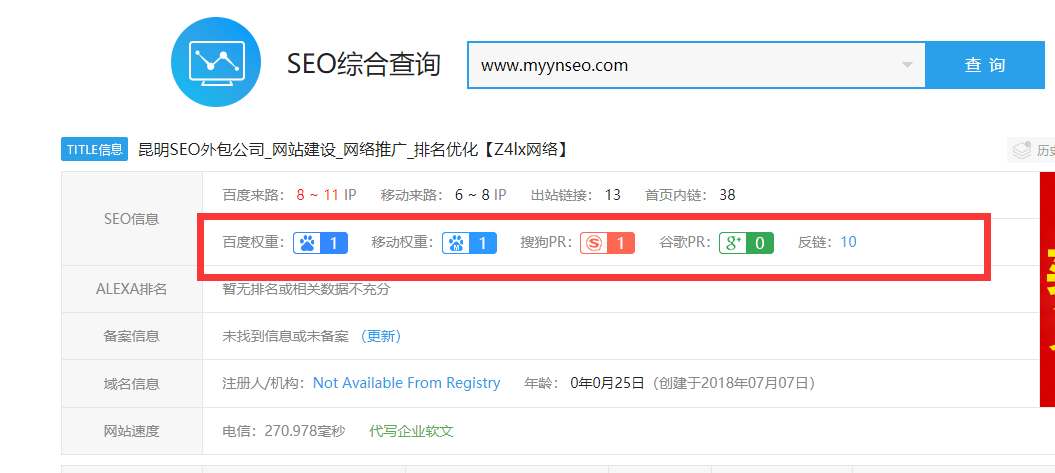This screenshot has height=473, width=1055.
Task: Click the 备案信息 row header
Action: point(132,336)
